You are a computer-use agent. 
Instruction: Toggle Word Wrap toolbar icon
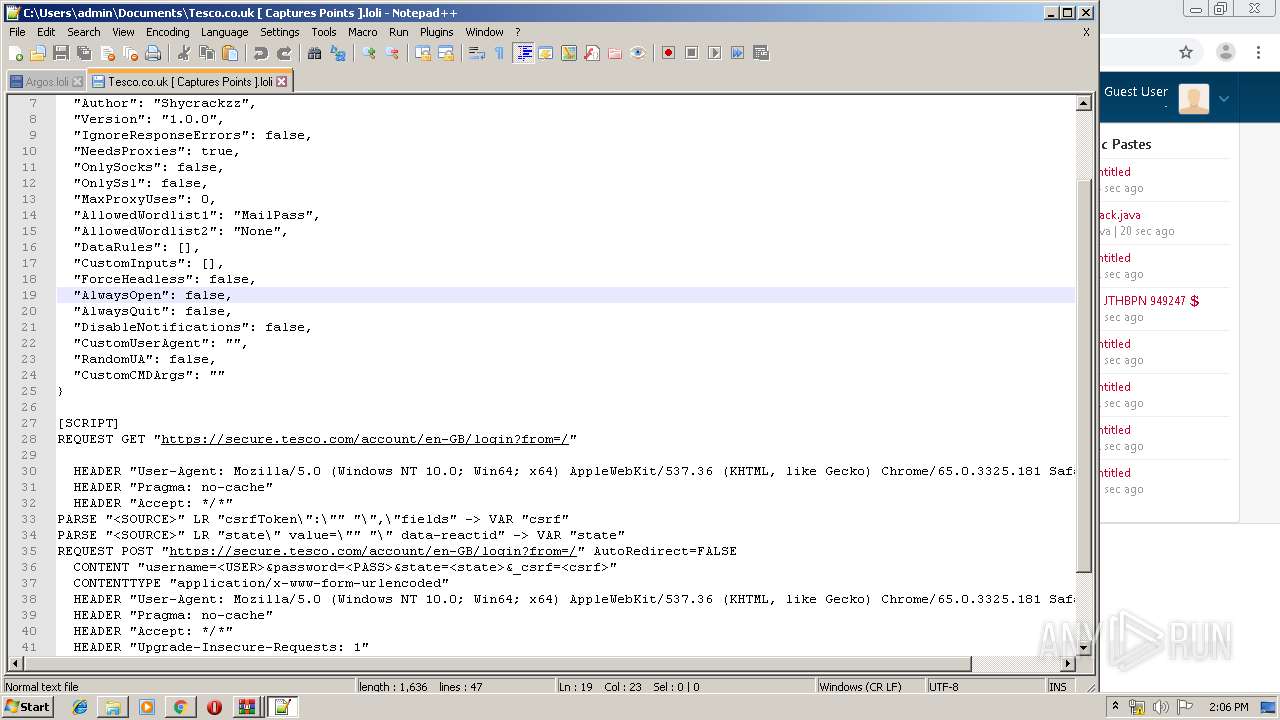[x=477, y=53]
